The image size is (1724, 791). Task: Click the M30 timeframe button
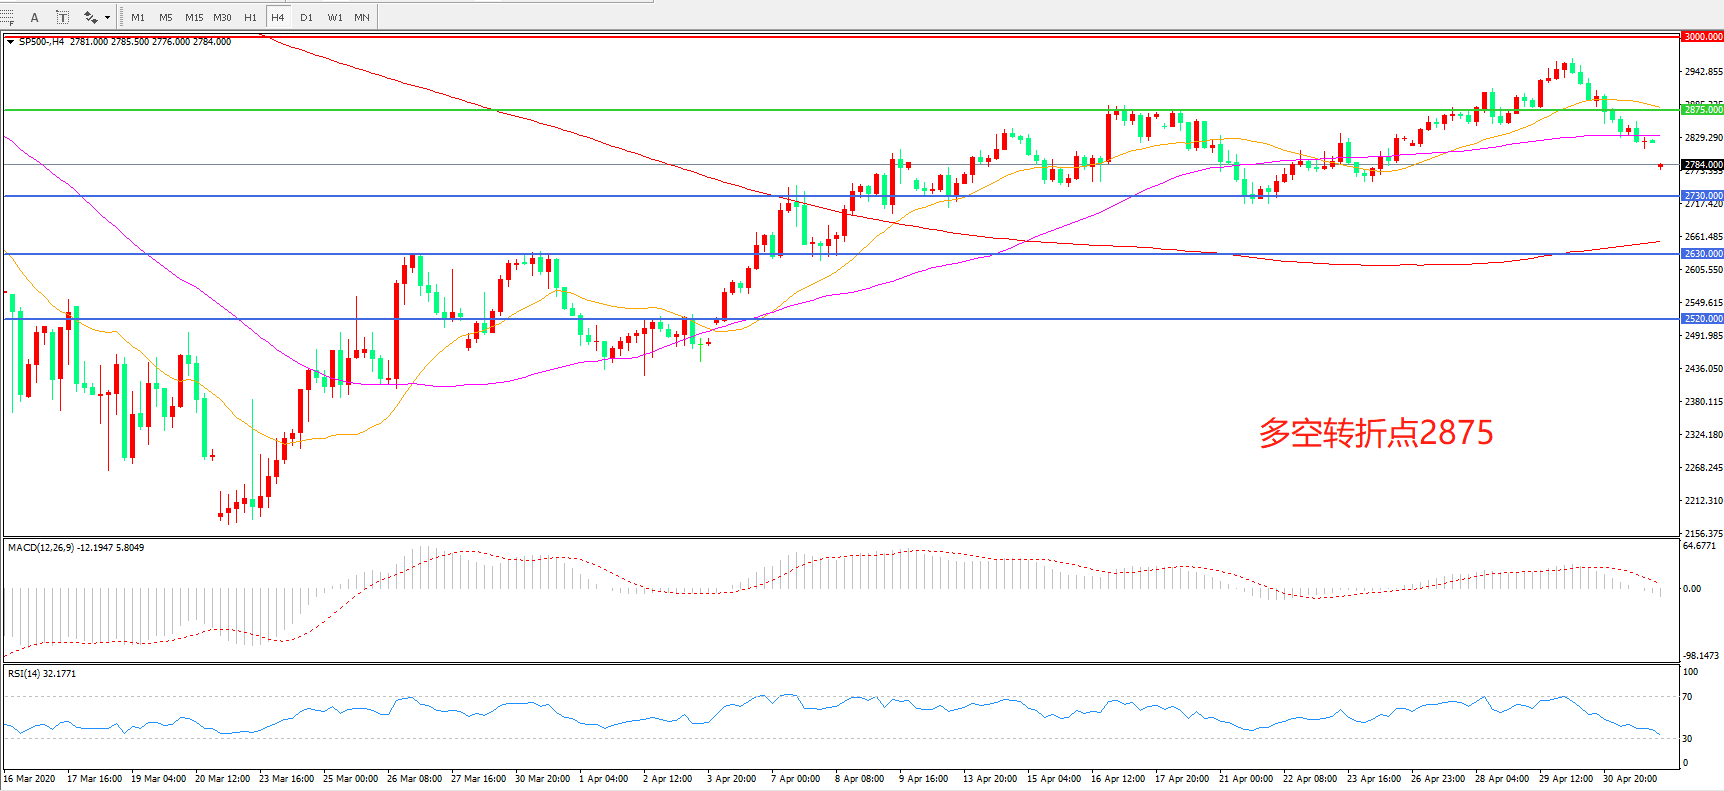pos(222,17)
